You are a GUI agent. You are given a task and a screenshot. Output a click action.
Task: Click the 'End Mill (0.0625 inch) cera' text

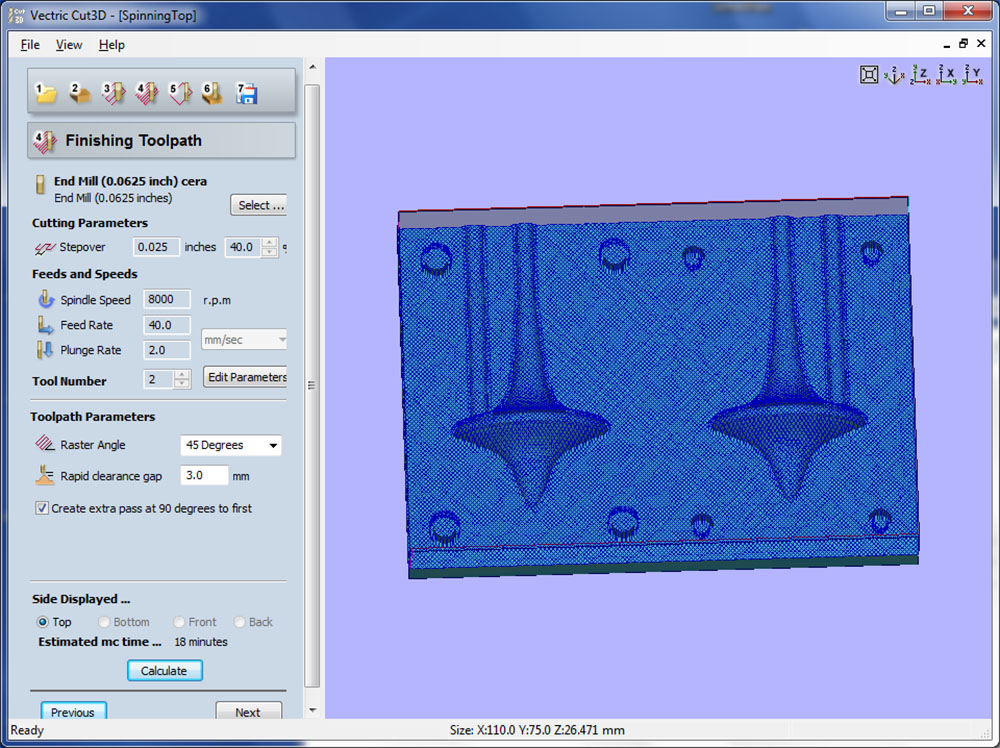click(130, 181)
